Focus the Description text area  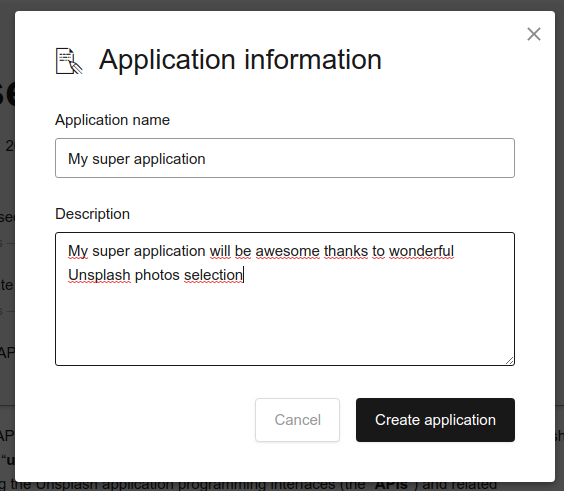click(x=285, y=299)
